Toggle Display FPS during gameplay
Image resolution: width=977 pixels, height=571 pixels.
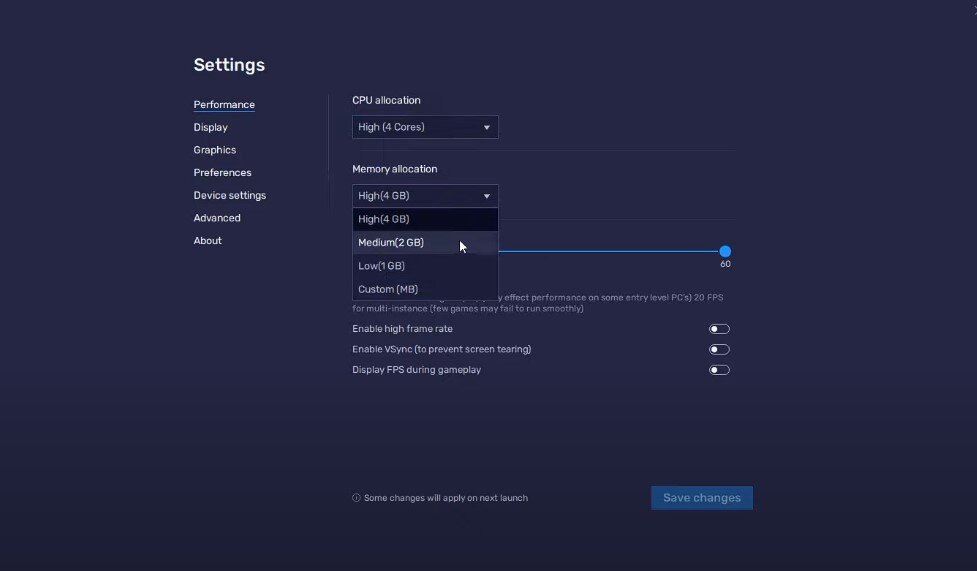coord(719,370)
